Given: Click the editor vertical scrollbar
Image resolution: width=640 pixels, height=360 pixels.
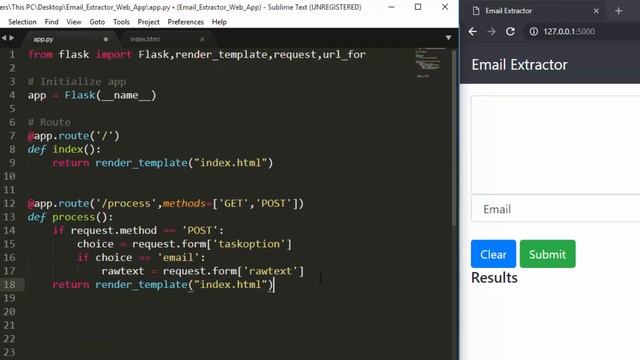Looking at the screenshot, I should [454, 137].
